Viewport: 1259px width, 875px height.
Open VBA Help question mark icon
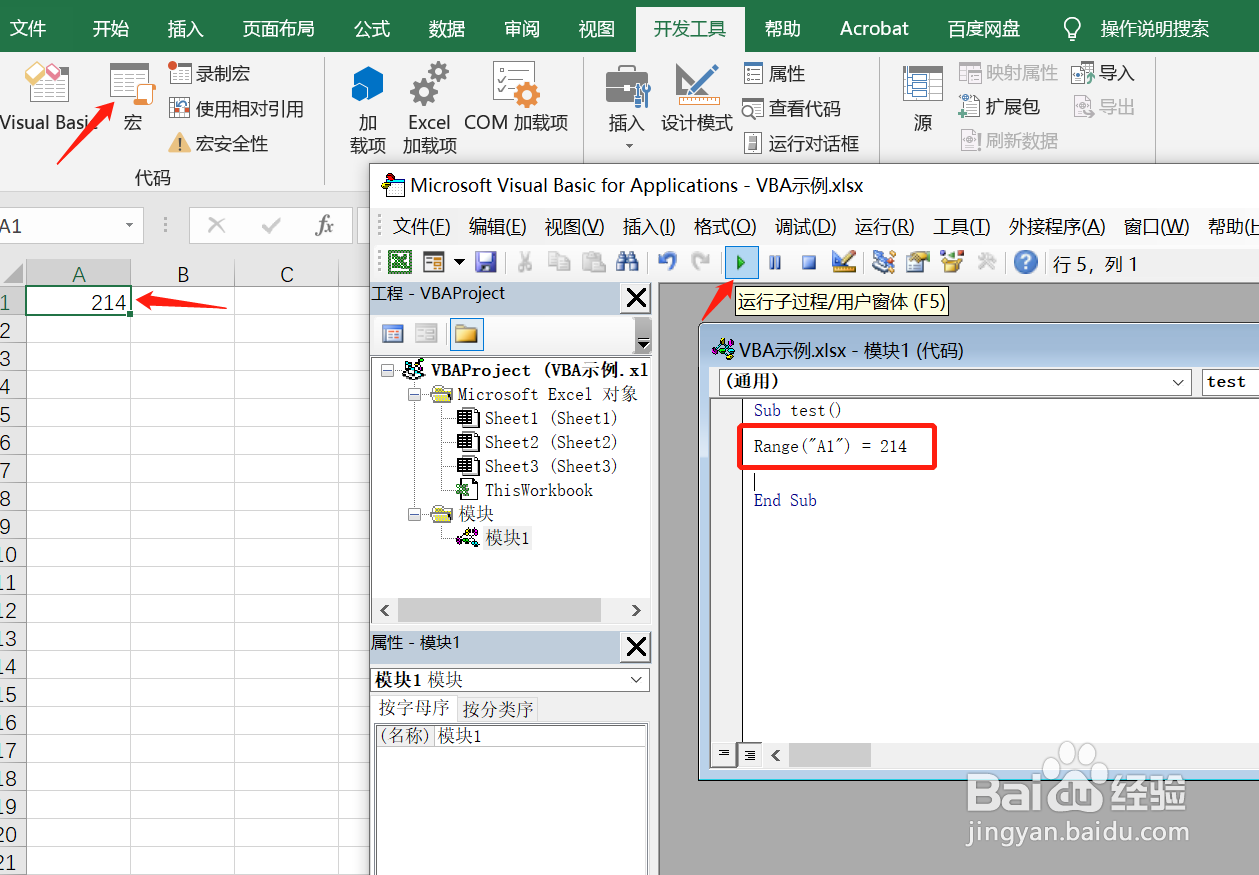[1025, 263]
